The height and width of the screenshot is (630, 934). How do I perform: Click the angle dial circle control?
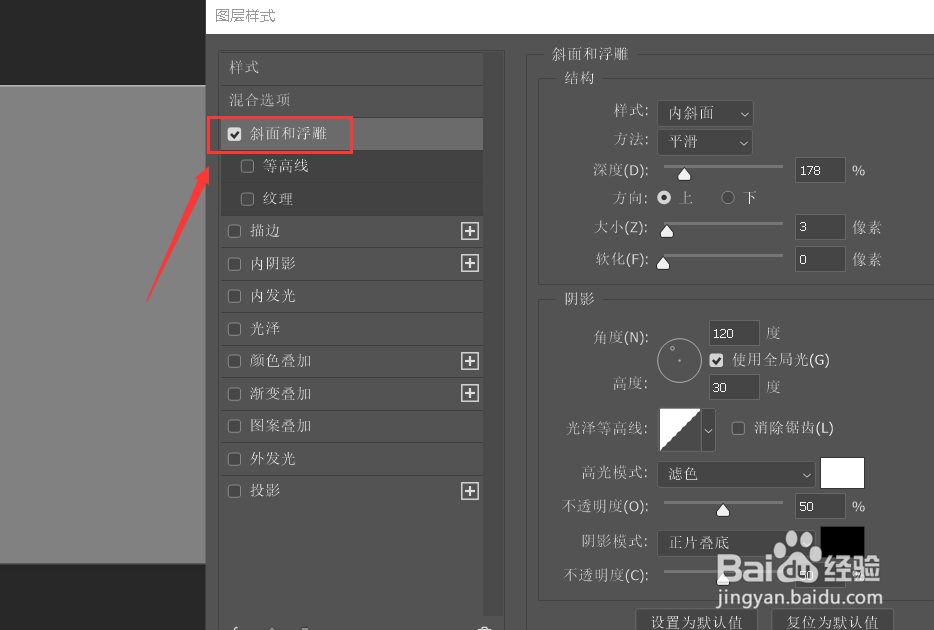pyautogui.click(x=680, y=361)
